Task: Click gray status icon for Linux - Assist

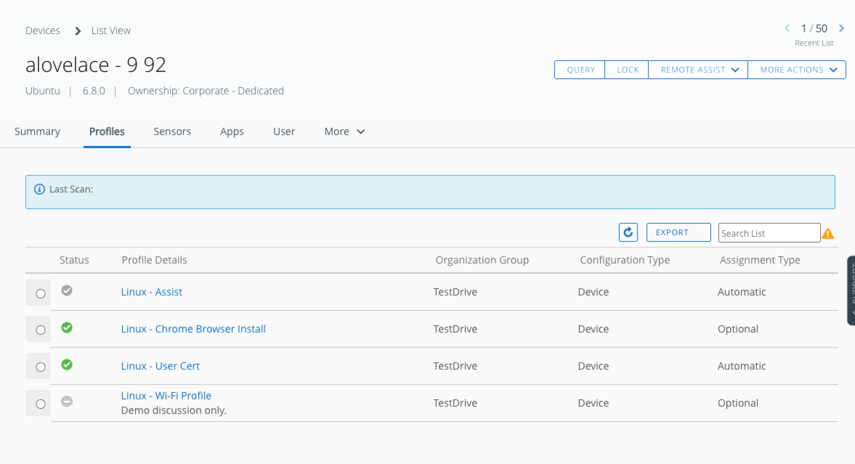Action: [x=67, y=291]
